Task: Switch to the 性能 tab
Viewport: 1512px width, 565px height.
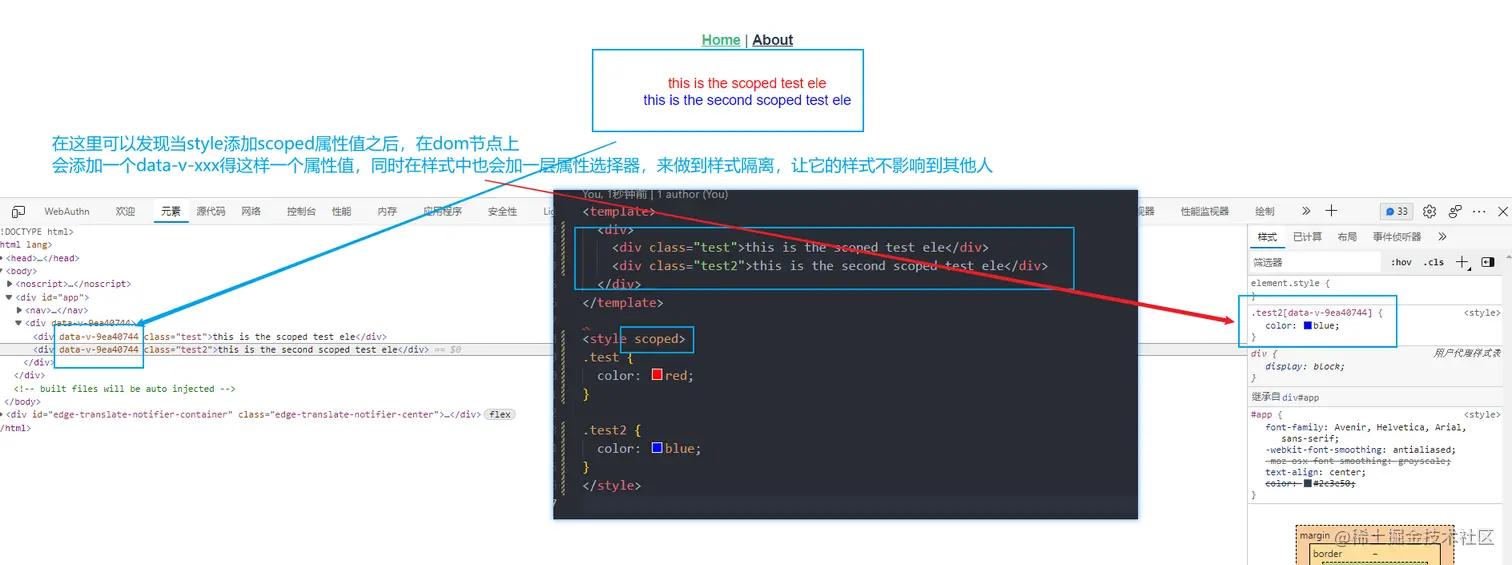Action: (x=342, y=212)
